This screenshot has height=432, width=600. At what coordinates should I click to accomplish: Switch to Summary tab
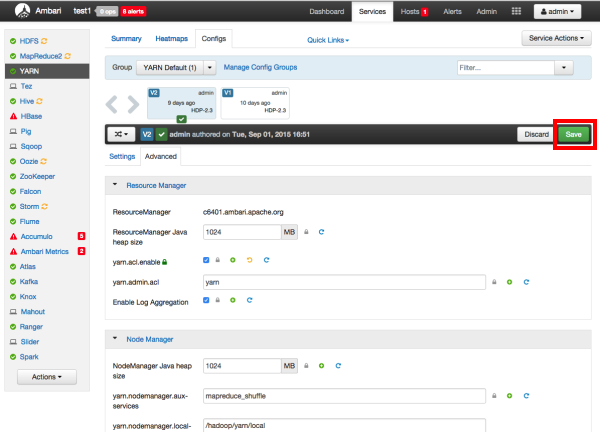pos(126,39)
